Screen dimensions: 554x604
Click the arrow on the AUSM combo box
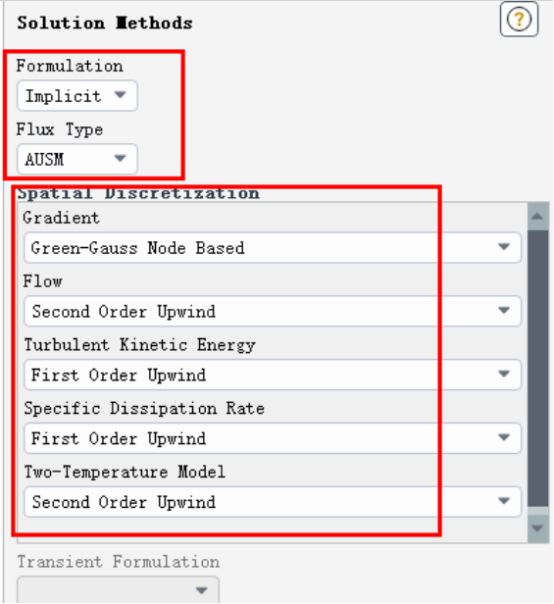(x=120, y=158)
